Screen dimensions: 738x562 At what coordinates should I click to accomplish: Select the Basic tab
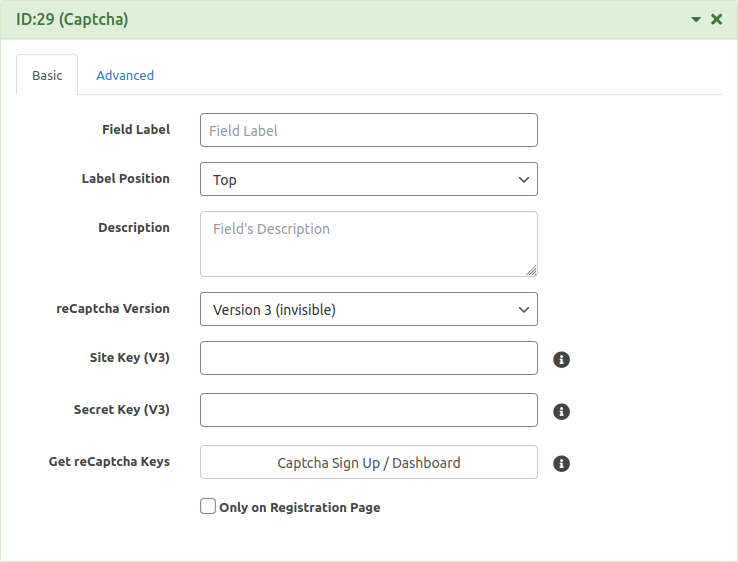tap(47, 75)
